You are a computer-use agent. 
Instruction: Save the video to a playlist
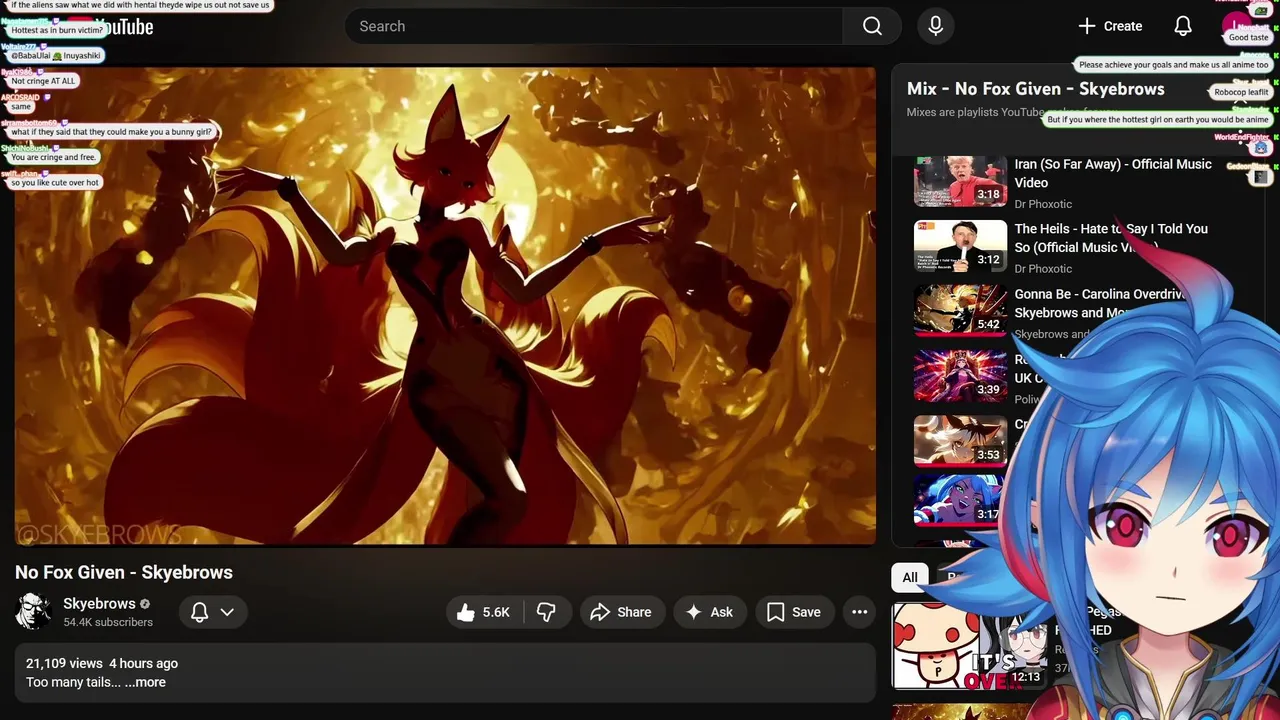pos(794,612)
